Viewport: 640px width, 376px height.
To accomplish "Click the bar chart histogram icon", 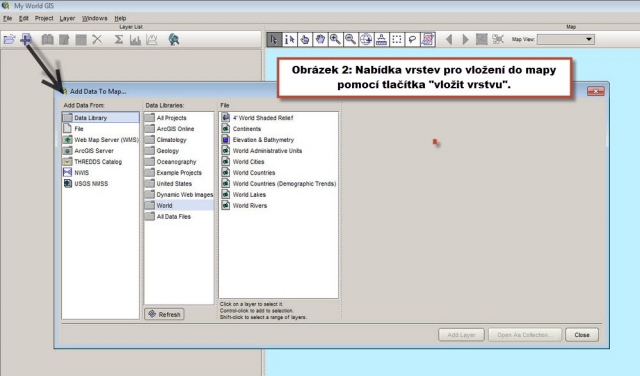I will [x=135, y=39].
